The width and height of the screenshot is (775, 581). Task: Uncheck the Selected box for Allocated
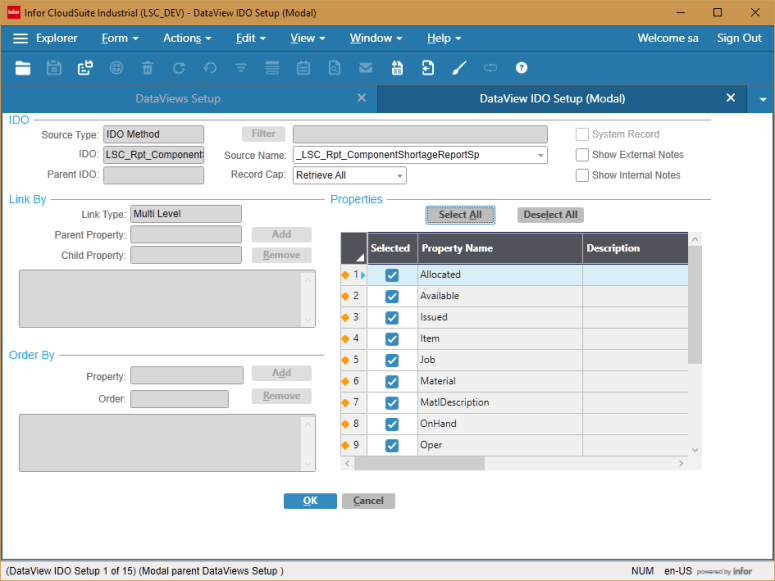tap(392, 275)
